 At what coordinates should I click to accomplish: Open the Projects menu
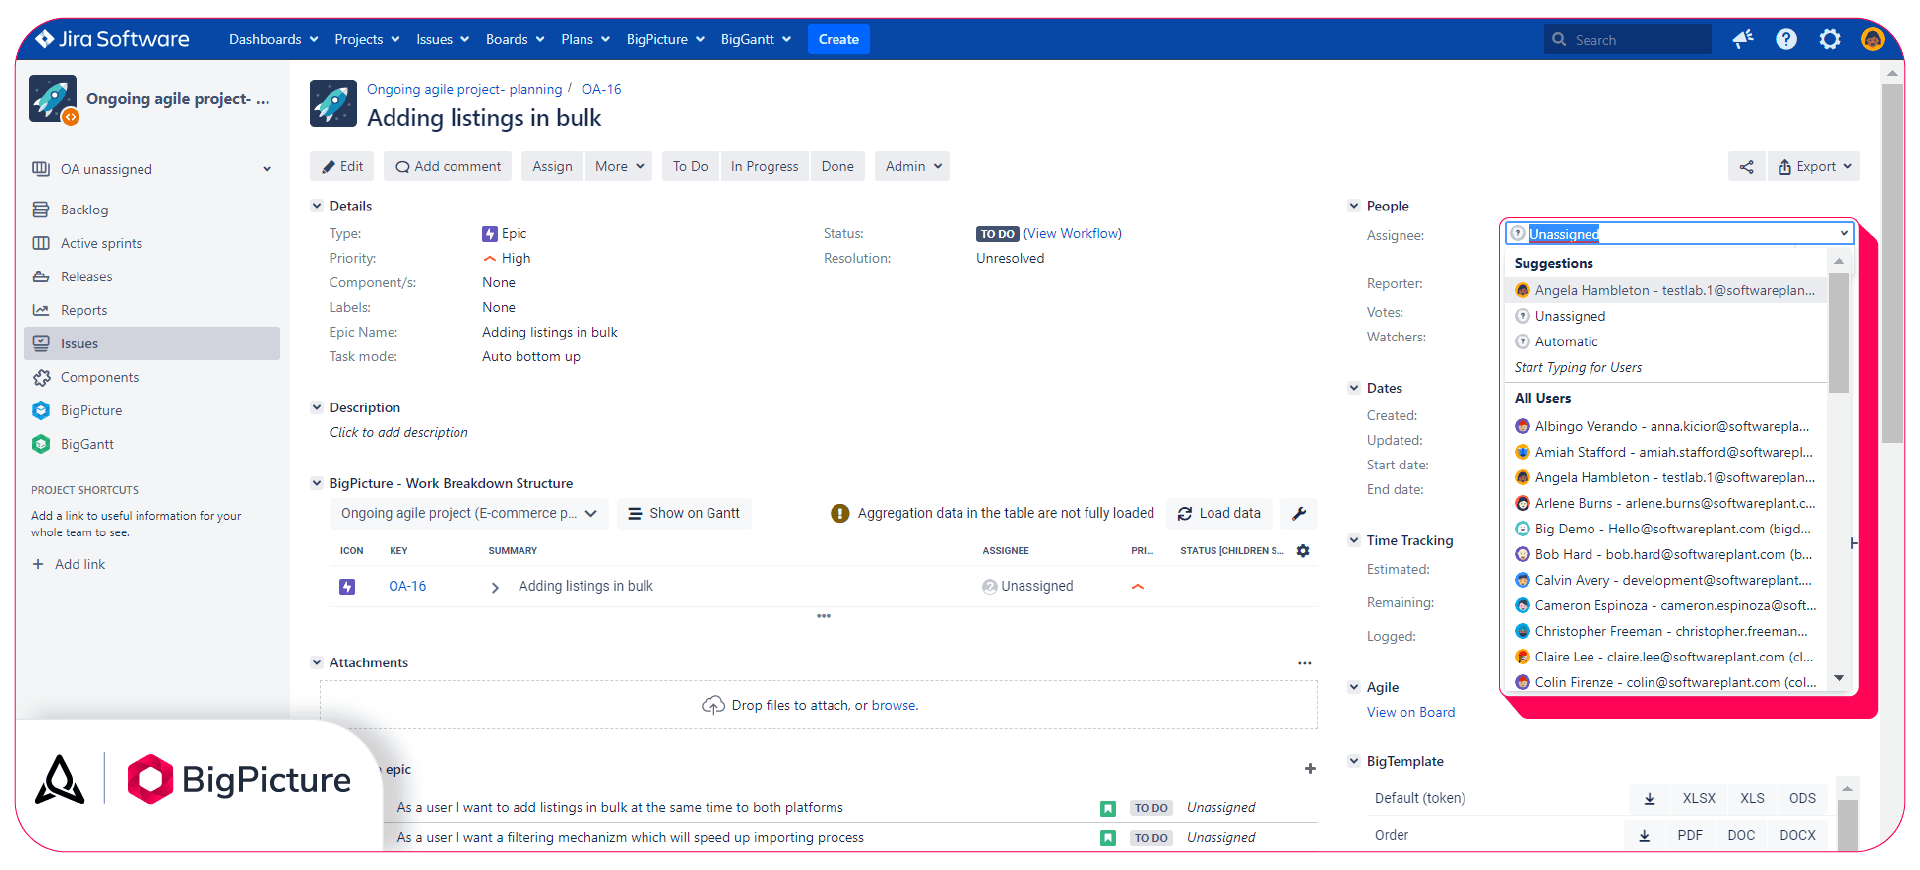pos(367,39)
